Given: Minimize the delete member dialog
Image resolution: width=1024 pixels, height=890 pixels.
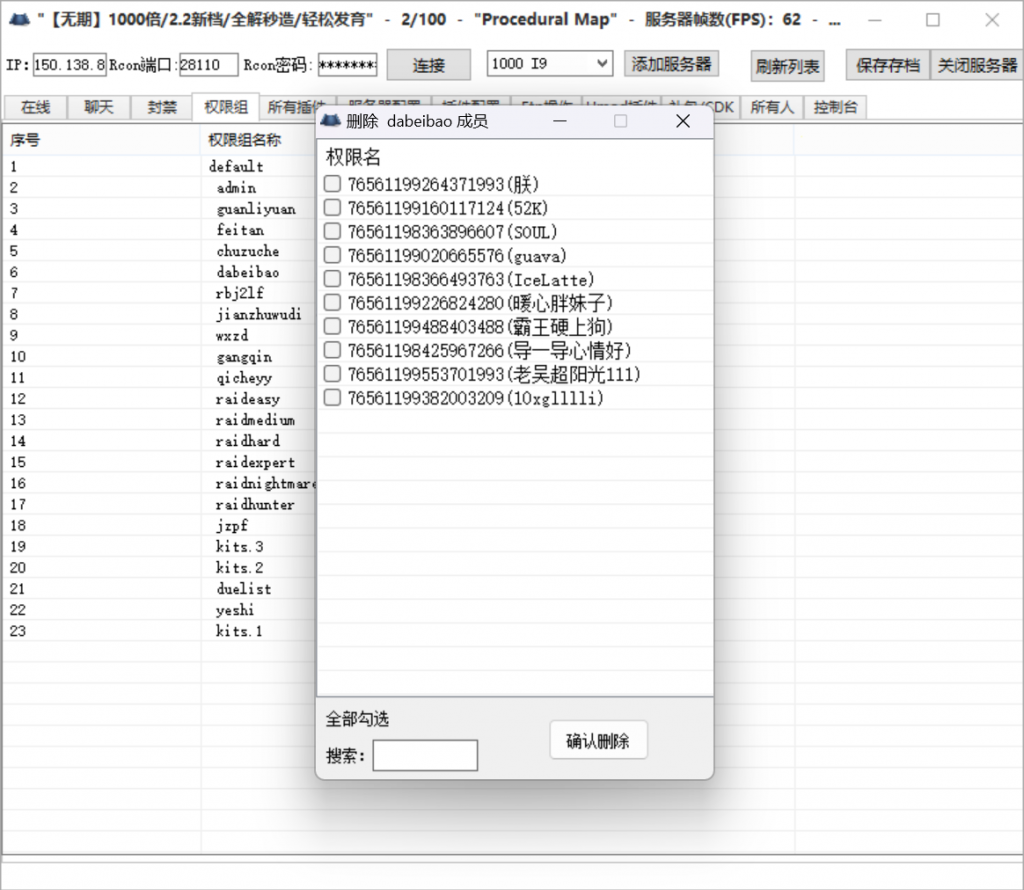Looking at the screenshot, I should pyautogui.click(x=559, y=121).
